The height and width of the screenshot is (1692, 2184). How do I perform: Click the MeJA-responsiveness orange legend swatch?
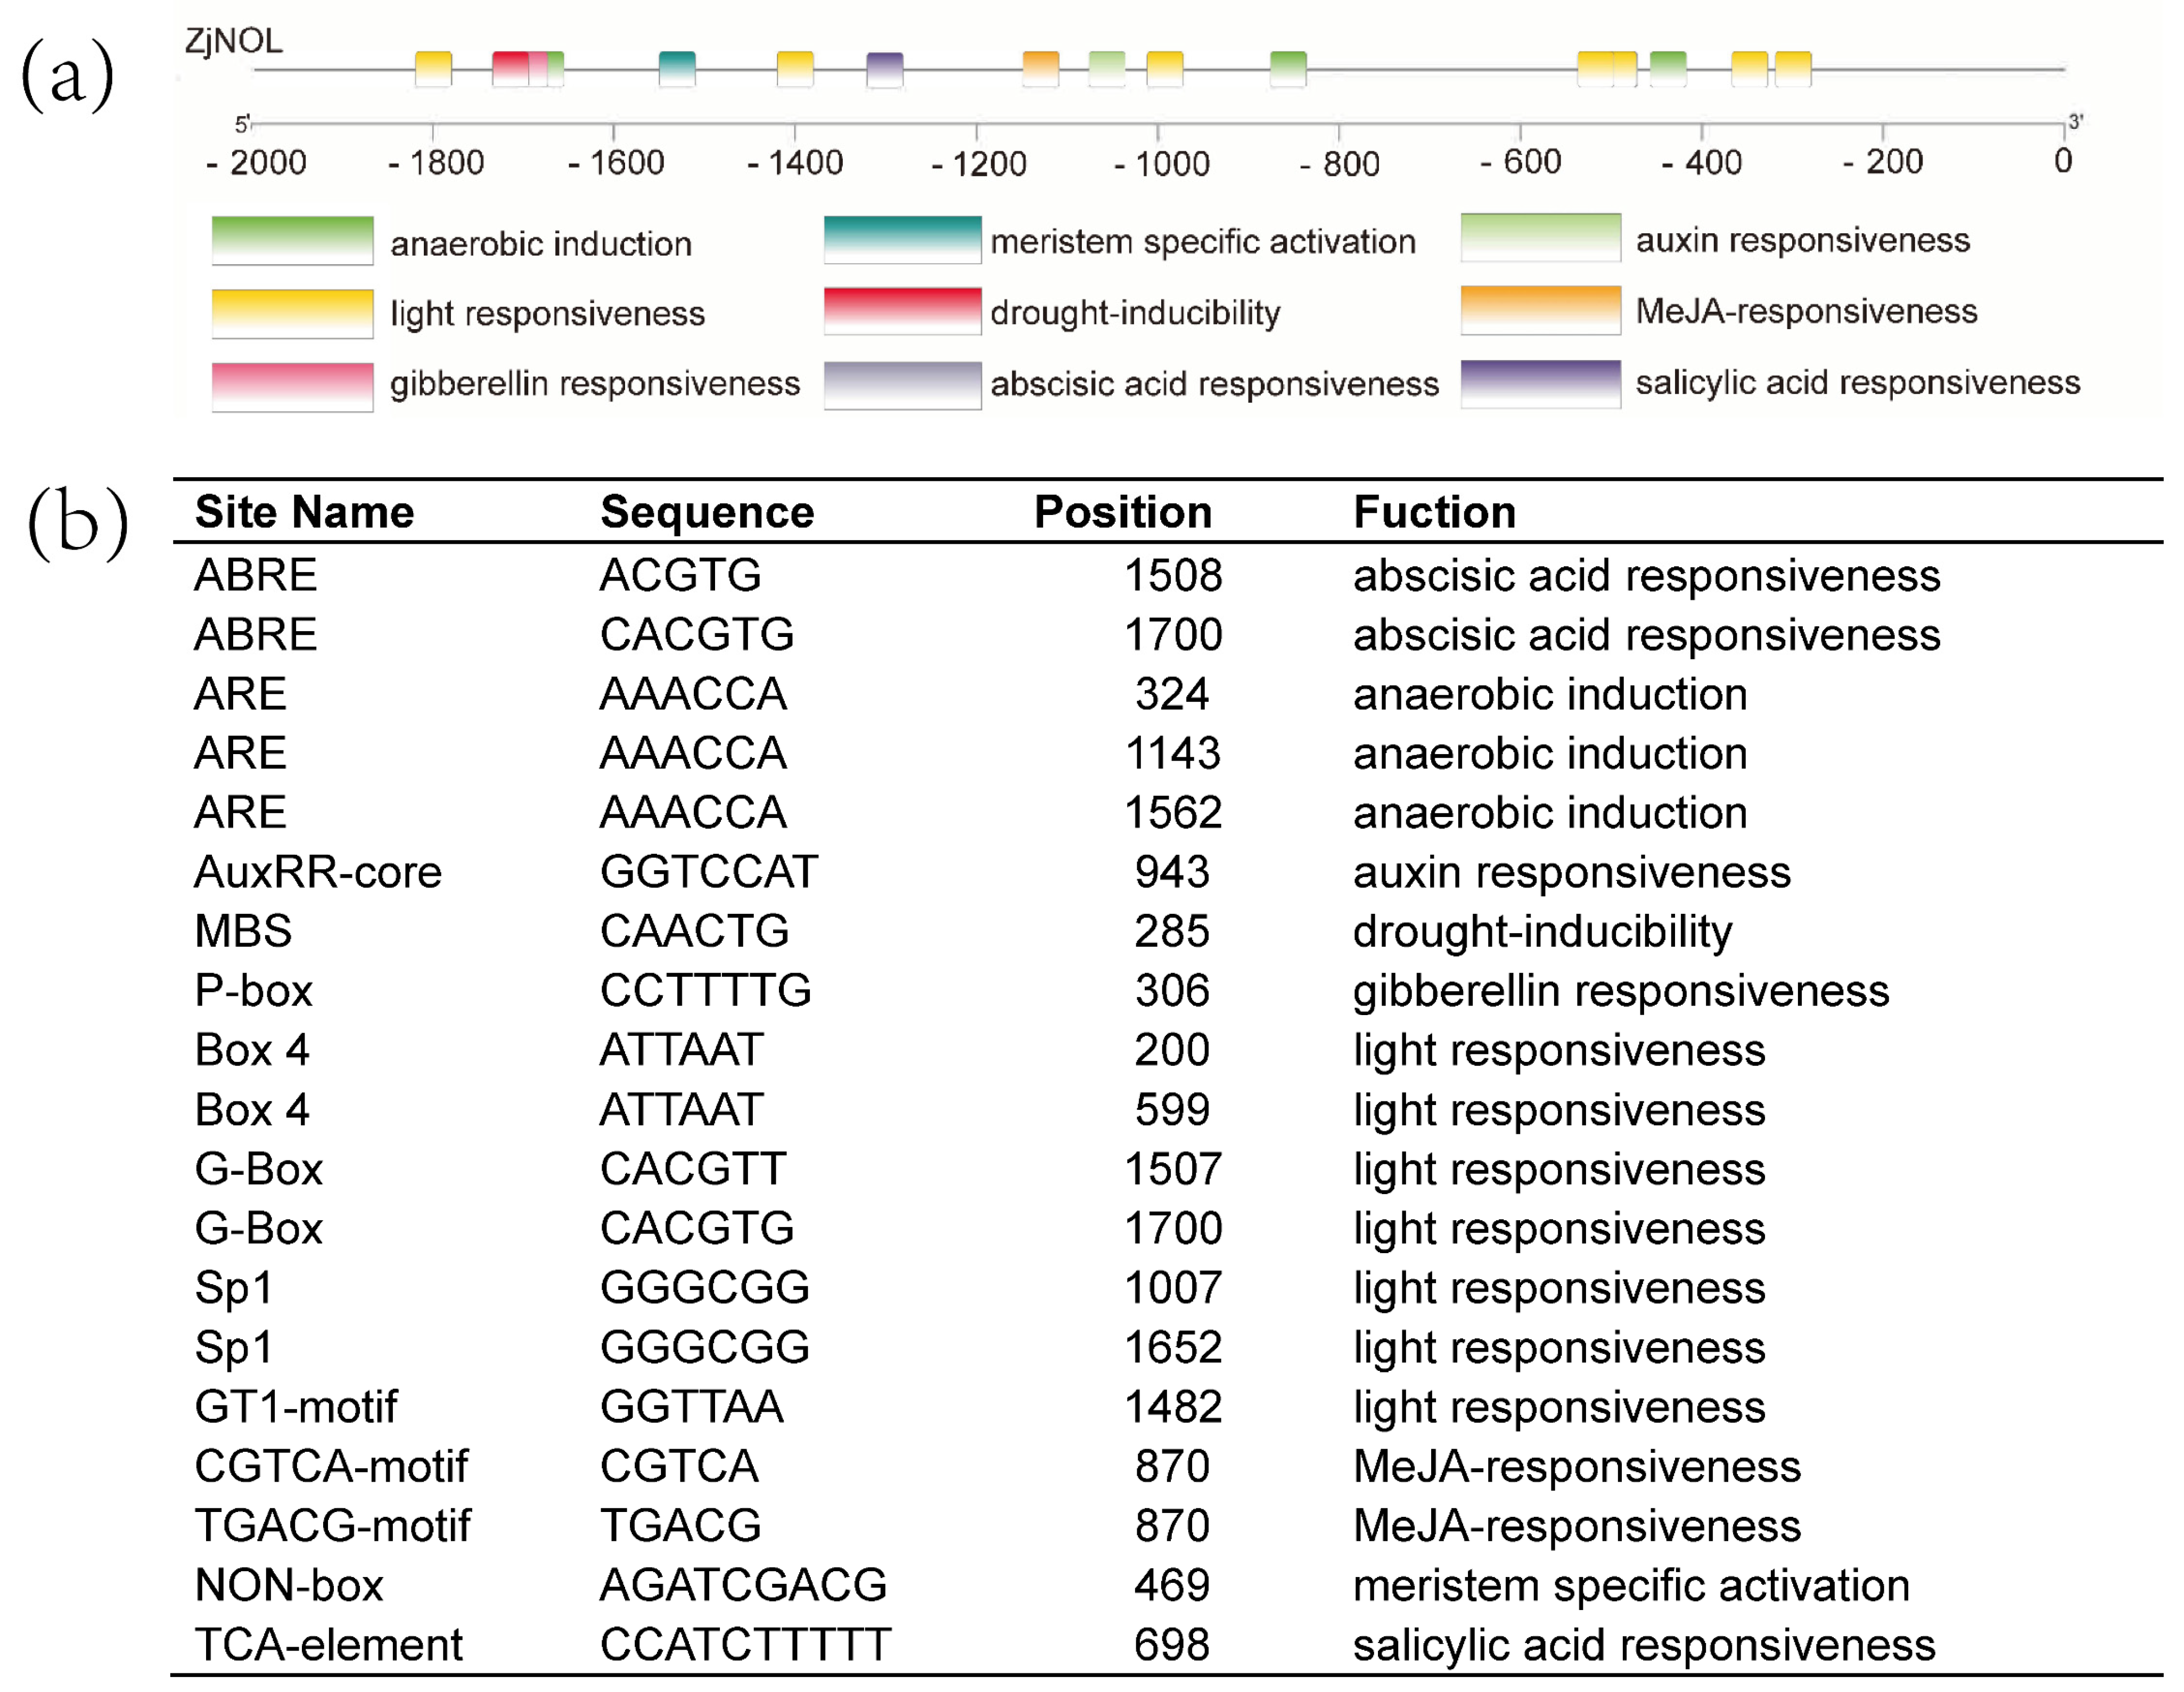click(1540, 310)
